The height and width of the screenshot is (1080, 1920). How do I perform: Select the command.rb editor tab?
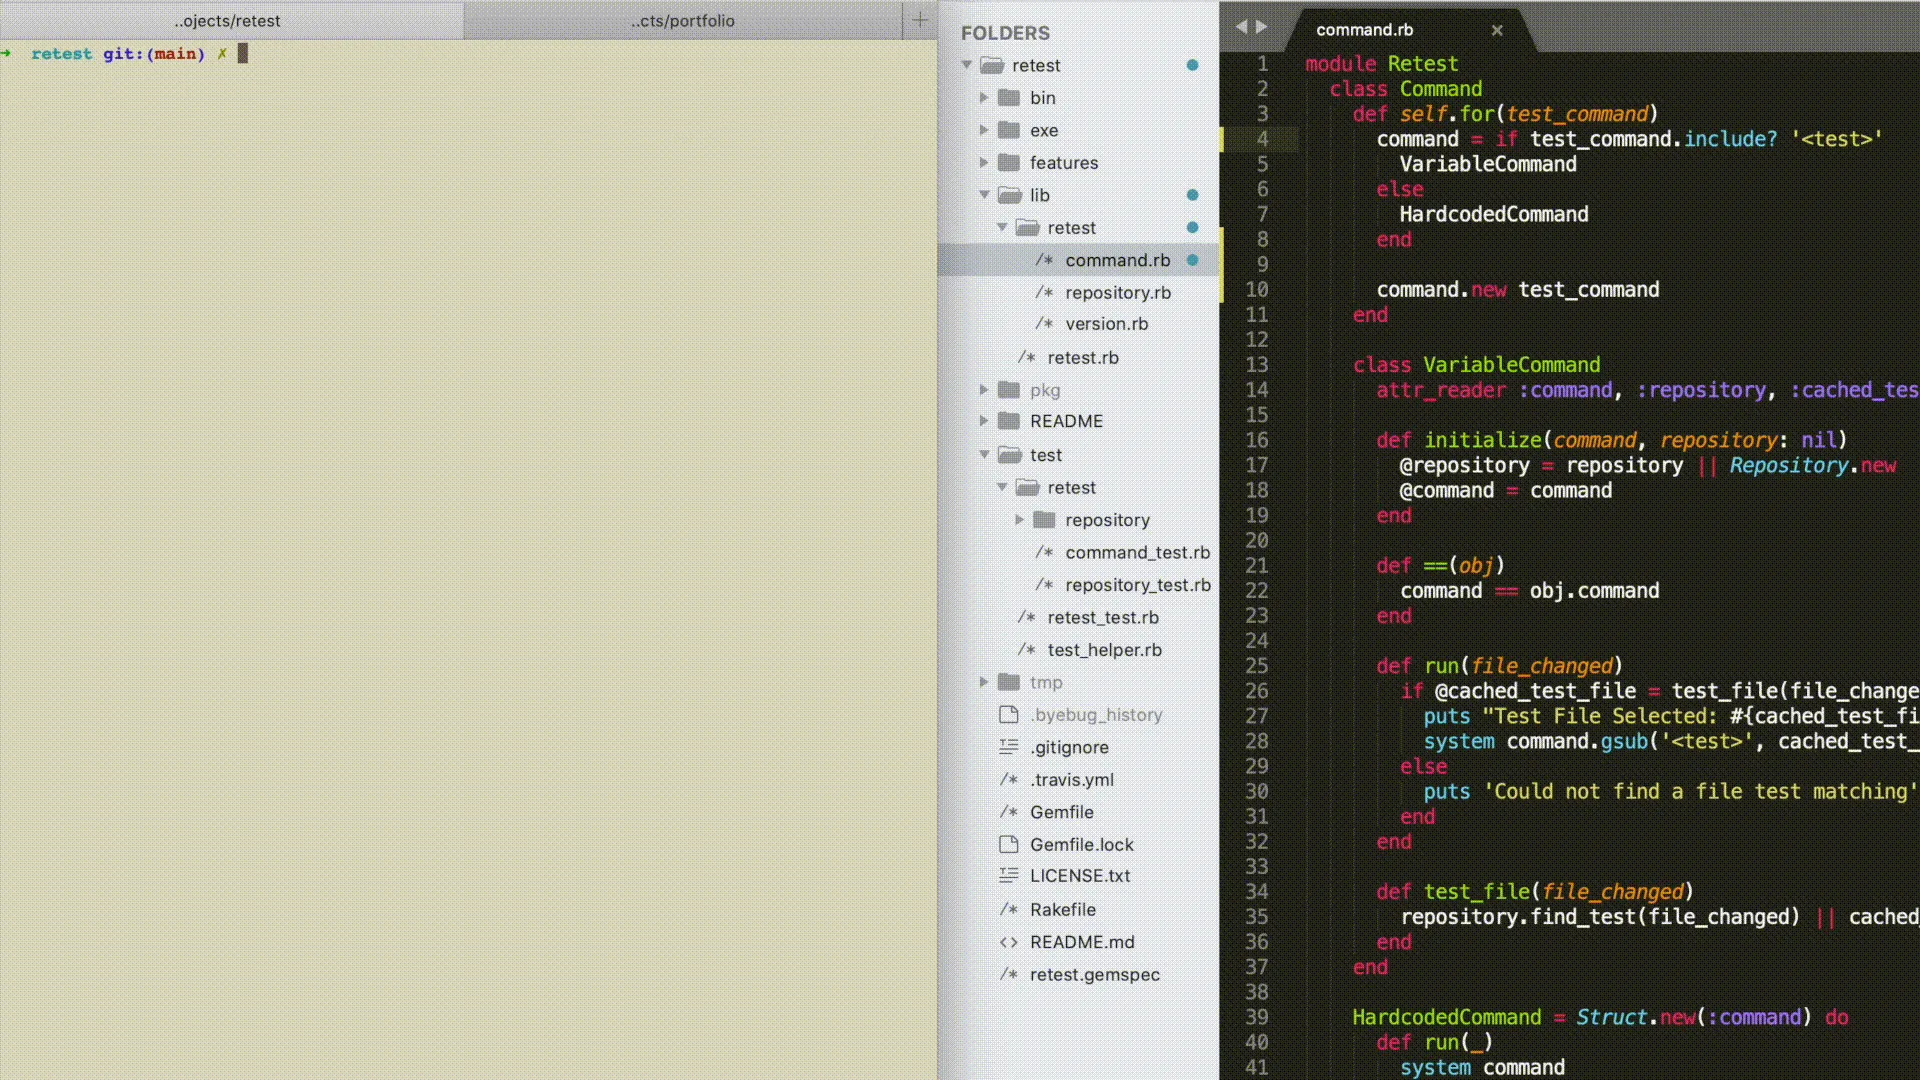(x=1409, y=30)
